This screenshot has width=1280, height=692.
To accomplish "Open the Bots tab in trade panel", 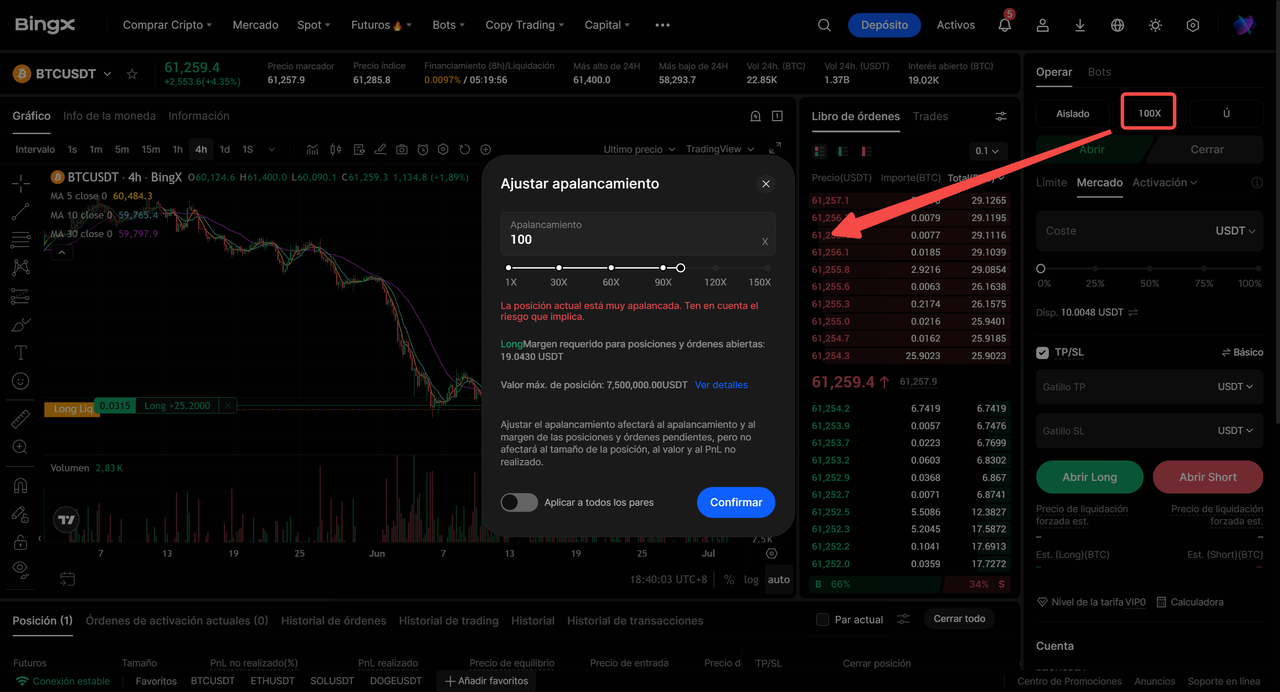I will click(1099, 72).
